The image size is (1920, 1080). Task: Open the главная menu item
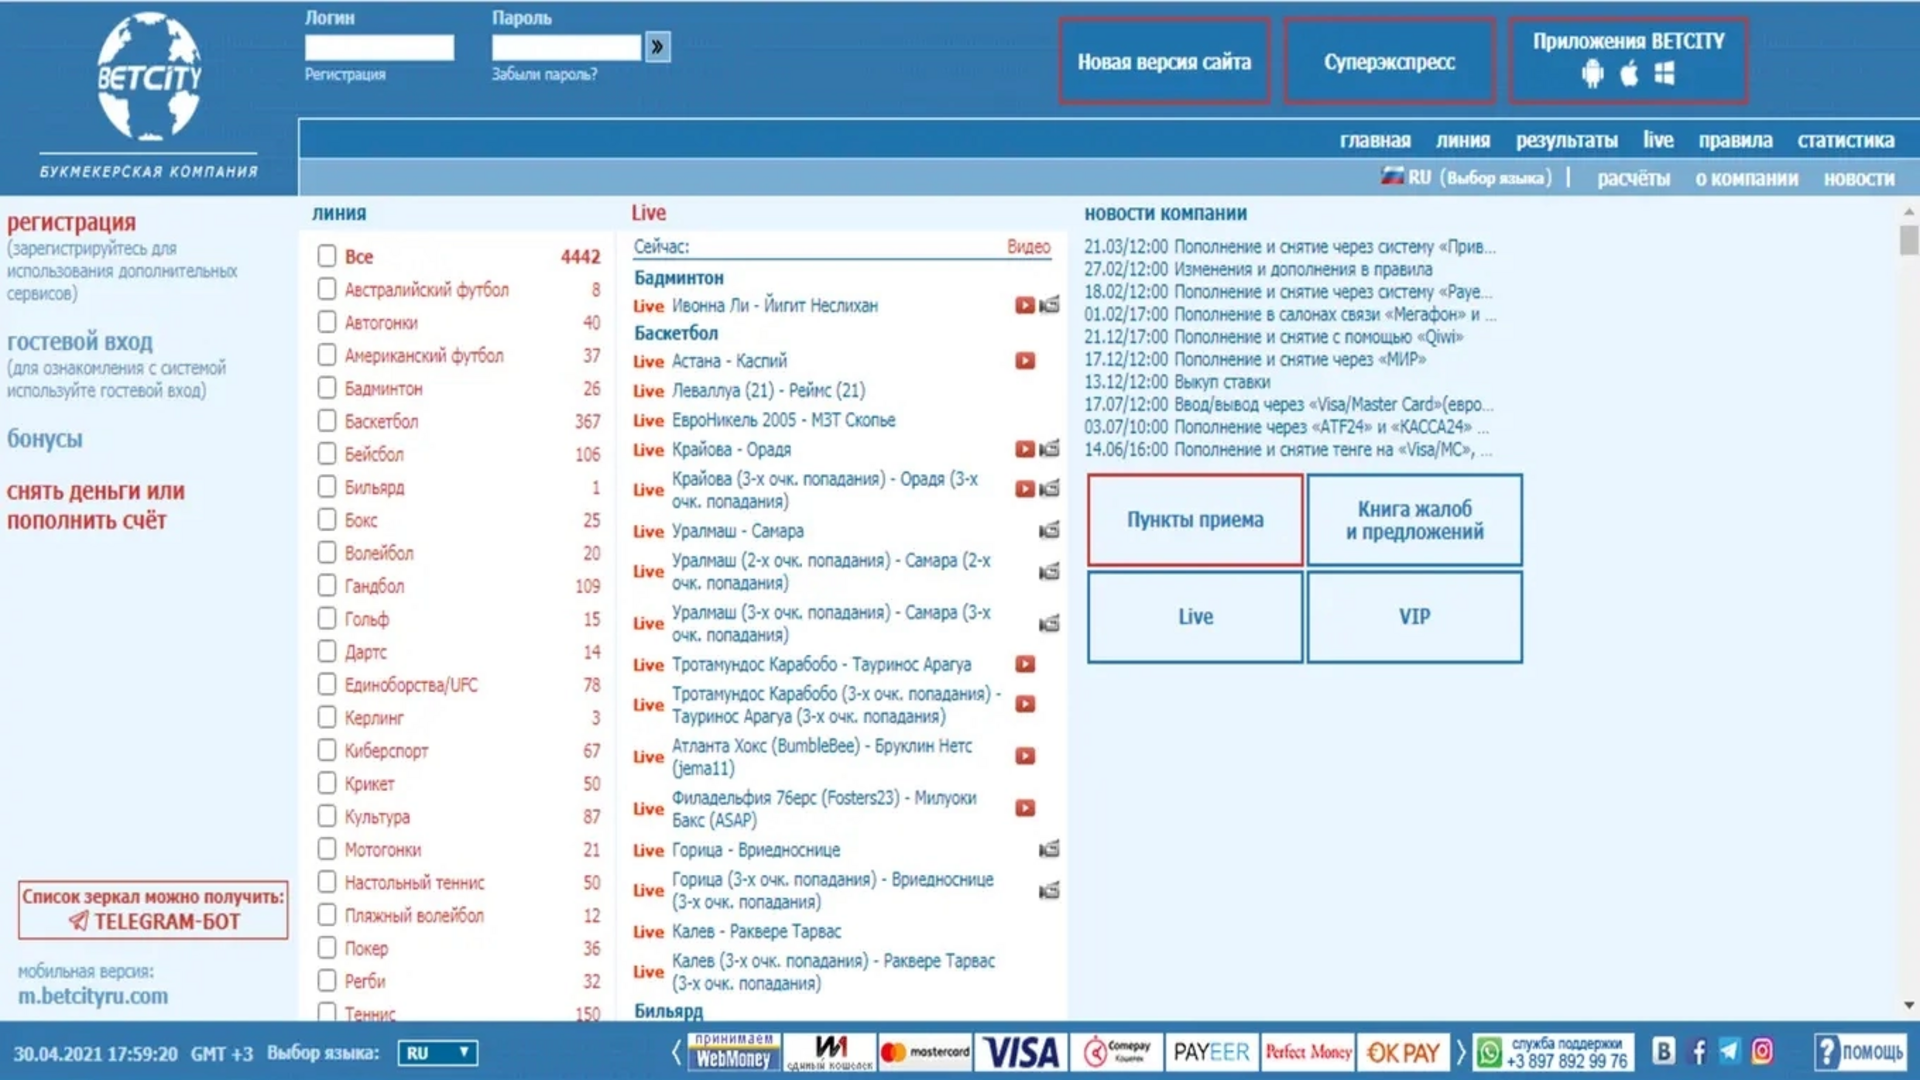pyautogui.click(x=1375, y=141)
